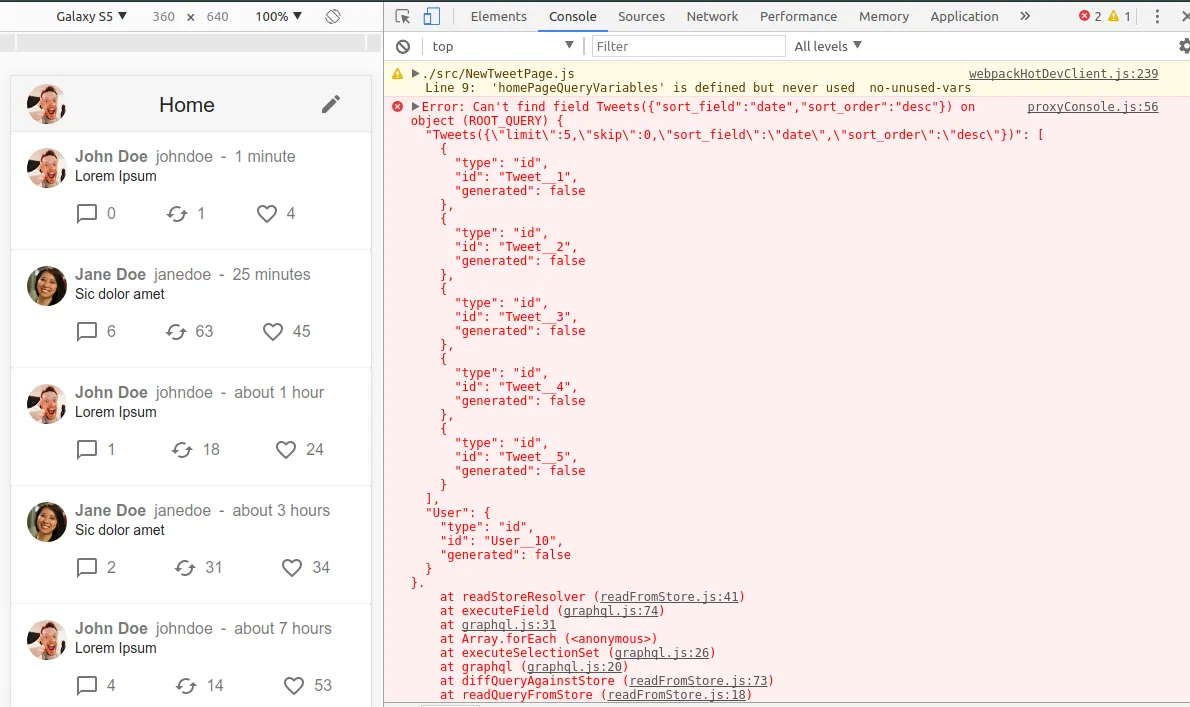Open the top context selector dropdown
This screenshot has width=1190, height=707.
pos(501,46)
